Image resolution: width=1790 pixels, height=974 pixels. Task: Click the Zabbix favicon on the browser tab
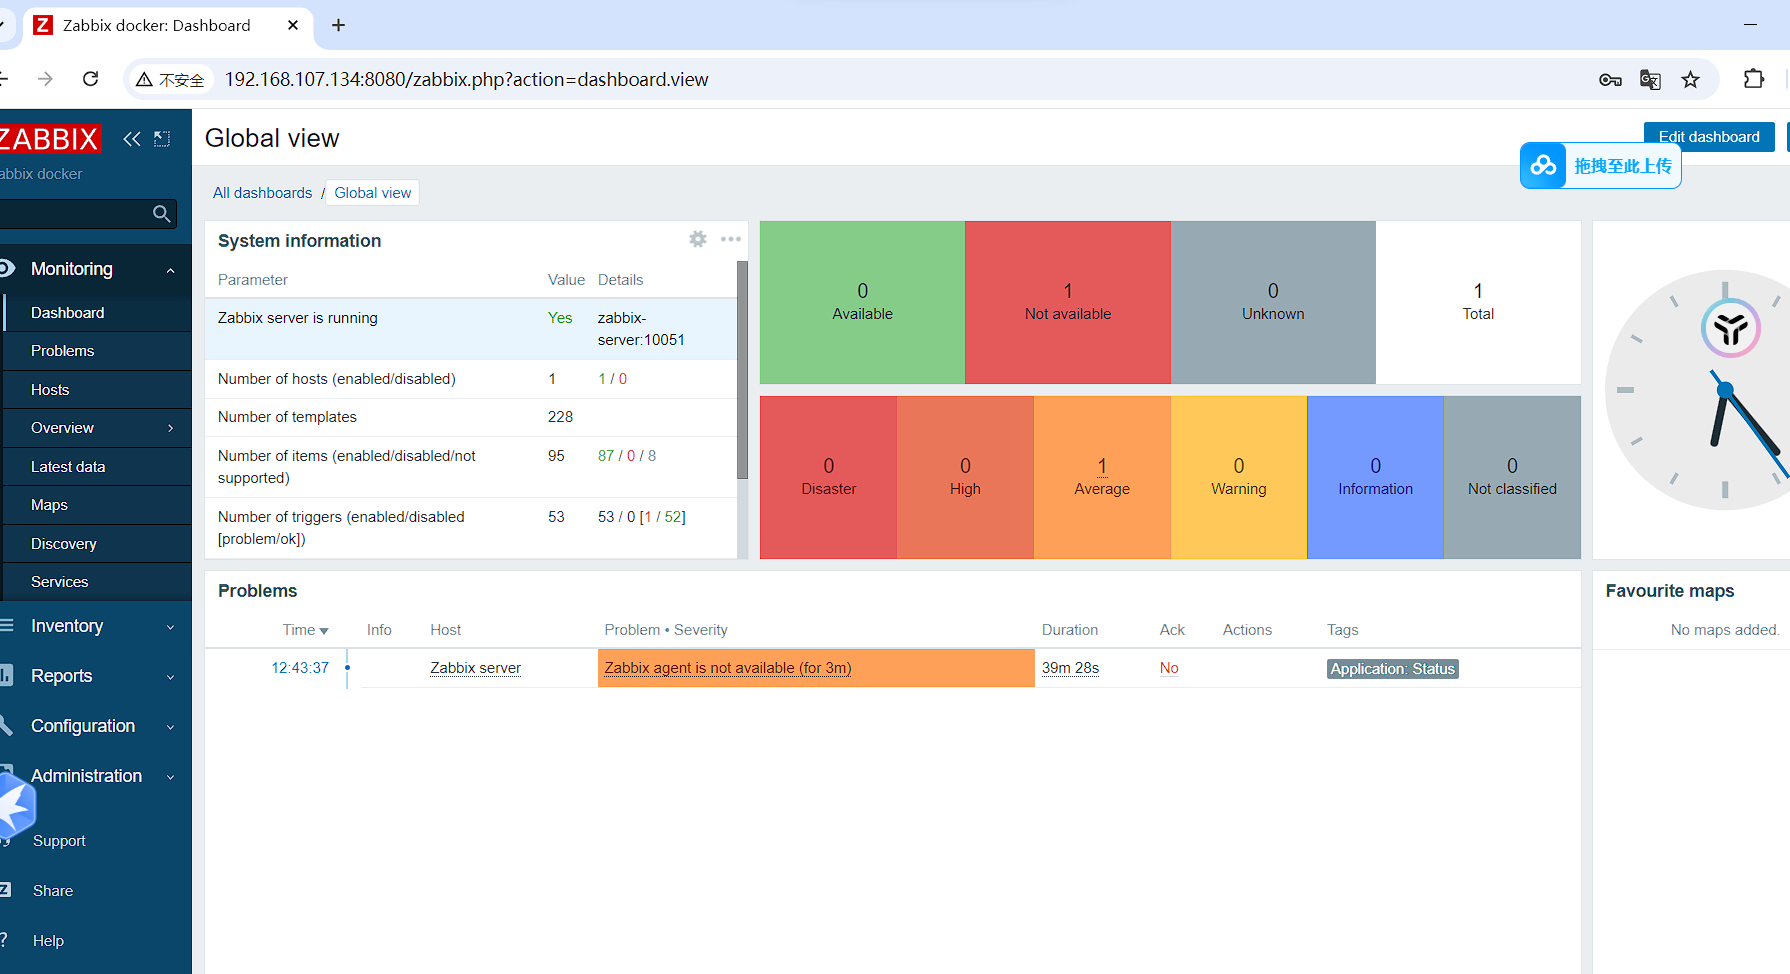pyautogui.click(x=43, y=25)
